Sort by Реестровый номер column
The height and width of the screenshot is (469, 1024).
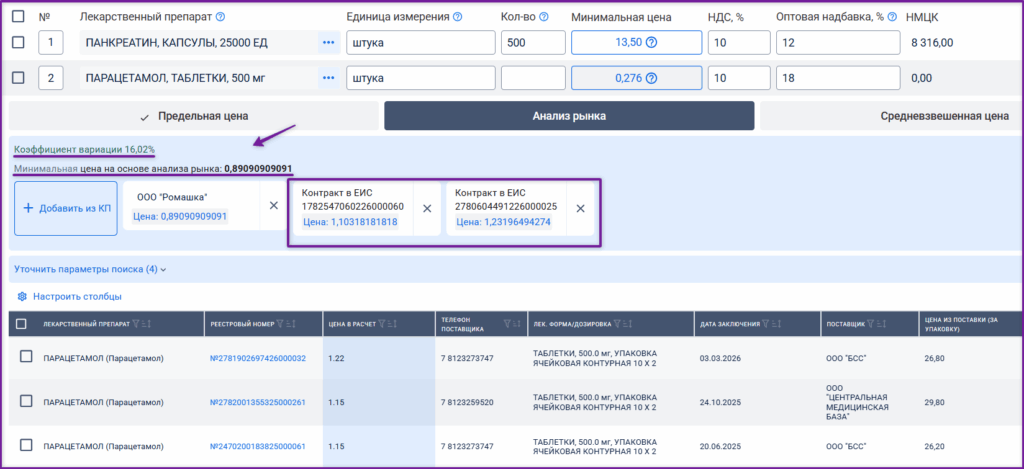point(291,323)
